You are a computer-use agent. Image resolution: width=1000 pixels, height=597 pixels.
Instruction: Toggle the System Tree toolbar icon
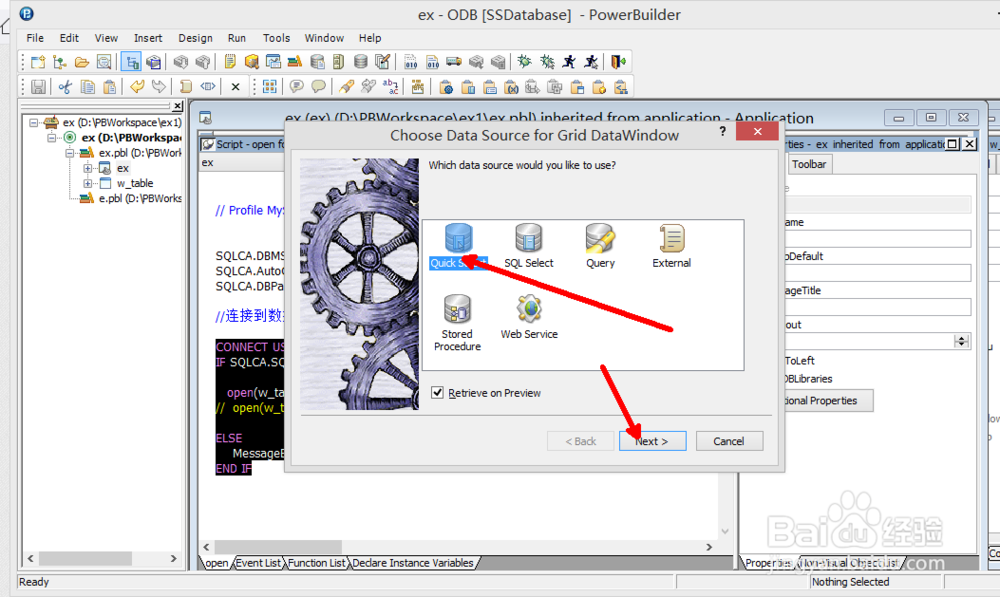(131, 62)
